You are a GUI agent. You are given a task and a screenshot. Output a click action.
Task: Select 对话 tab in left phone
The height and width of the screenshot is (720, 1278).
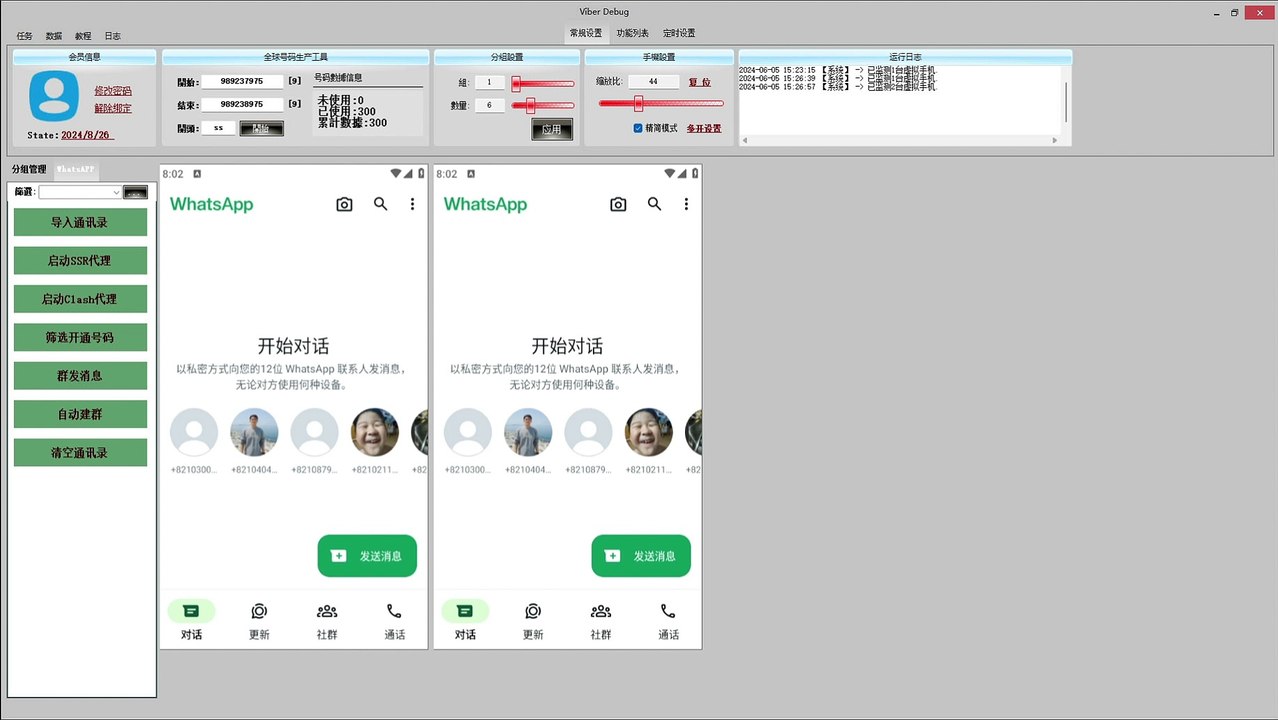[x=191, y=621]
